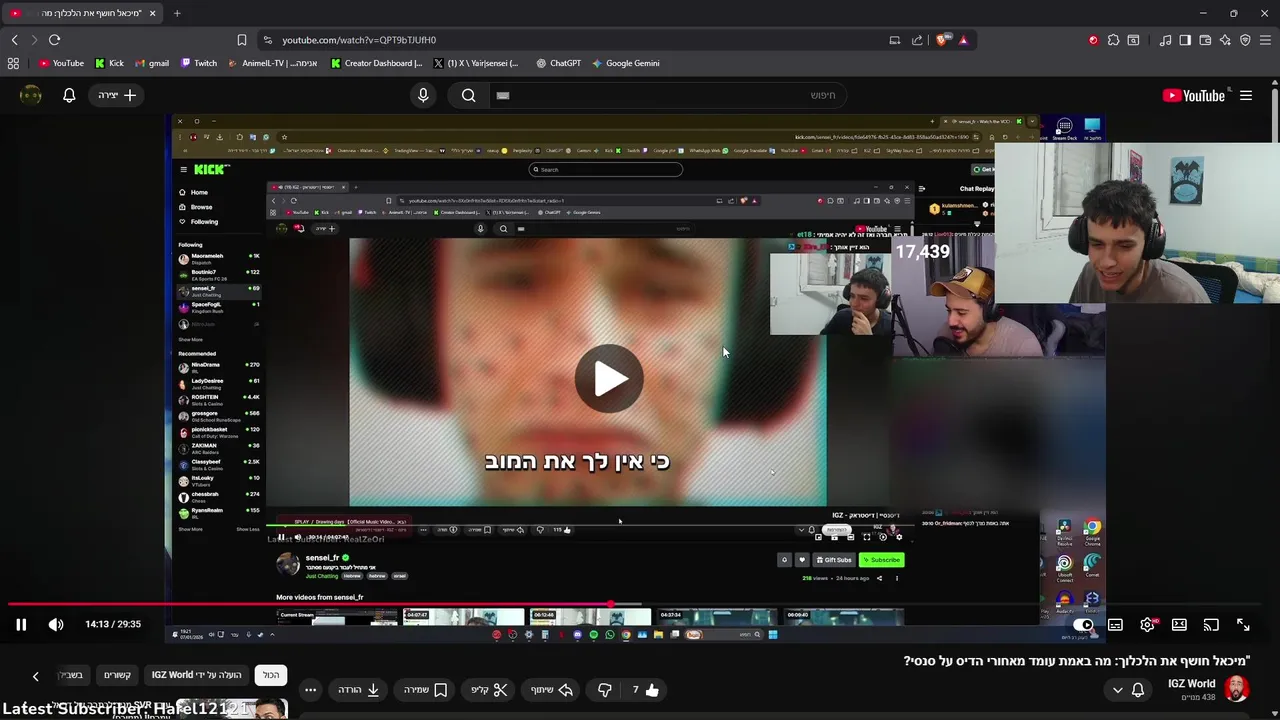Image resolution: width=1280 pixels, height=720 pixels.
Task: Open the יצירה create button
Action: (117, 95)
